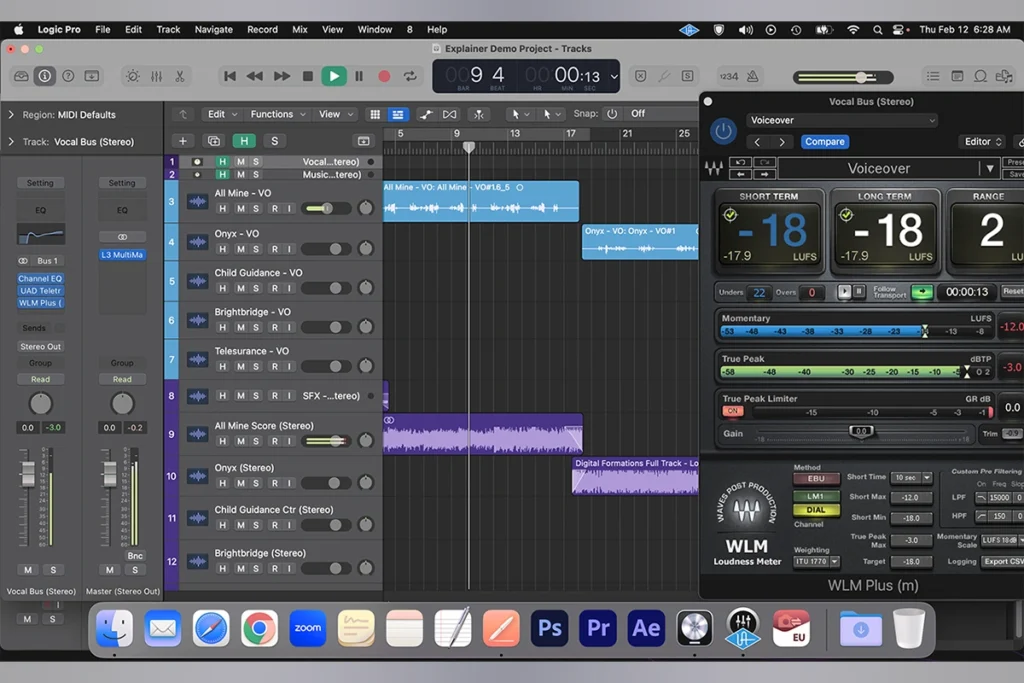Start recording with the red Record button

[384, 76]
